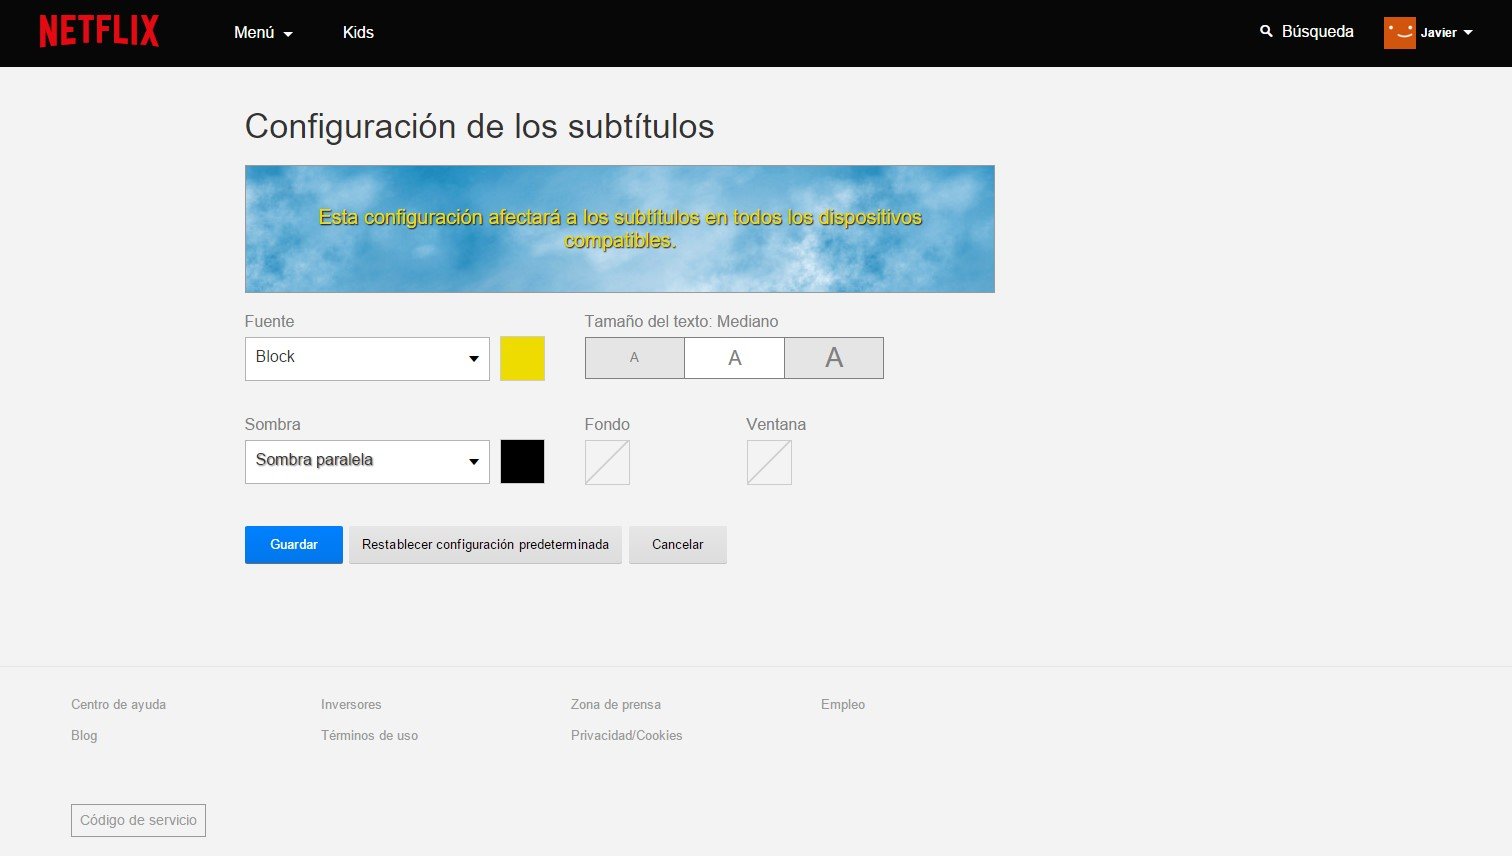Click the Código de servicio button
1512x856 pixels.
[138, 820]
